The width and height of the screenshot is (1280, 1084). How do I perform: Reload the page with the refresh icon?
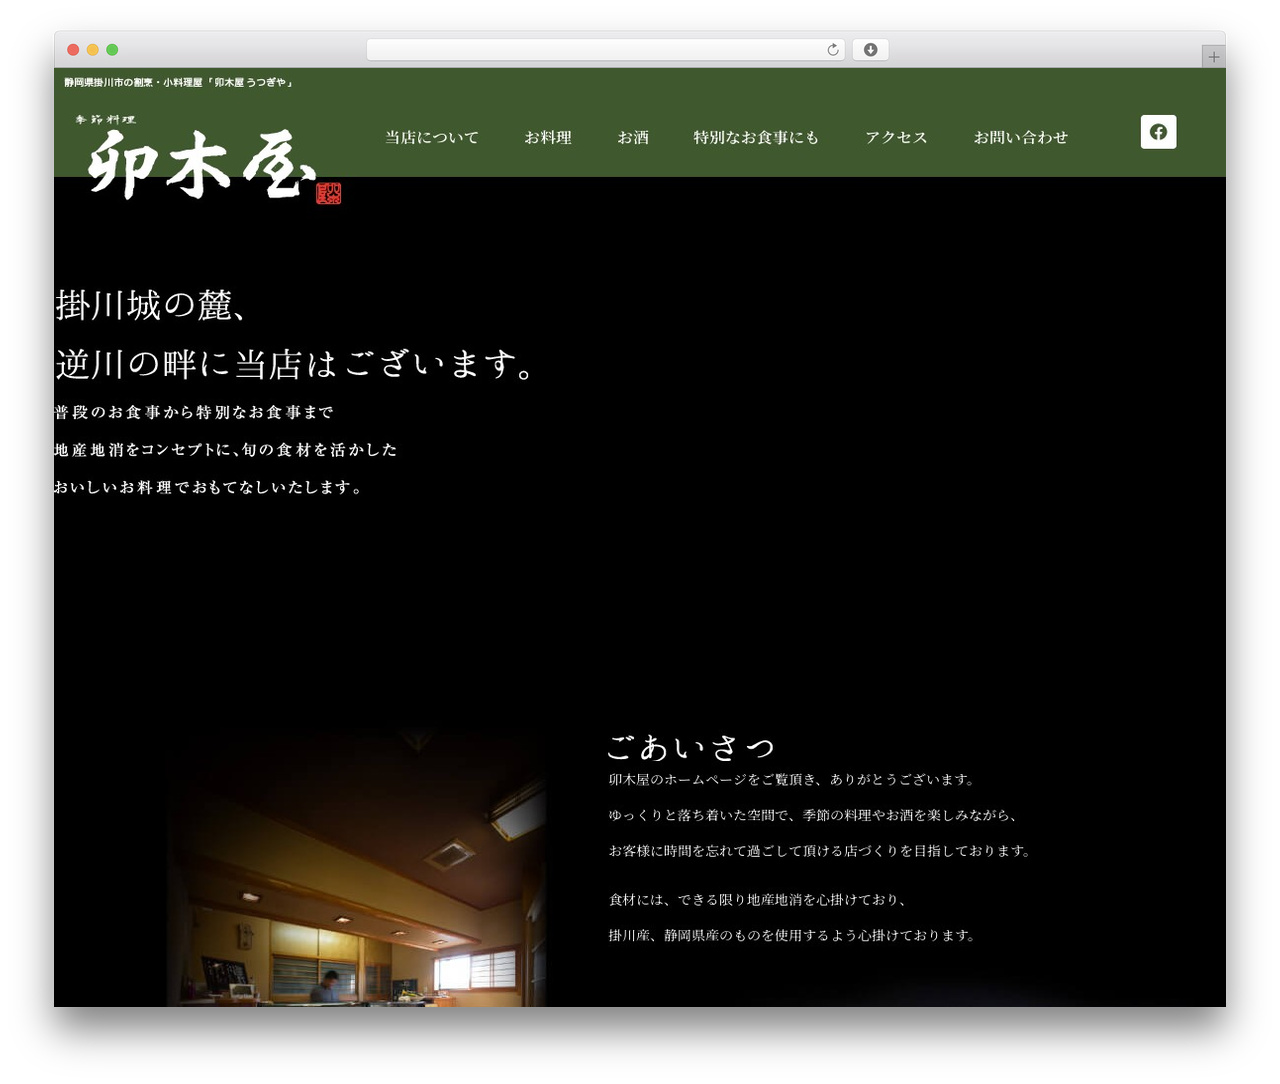(x=833, y=50)
